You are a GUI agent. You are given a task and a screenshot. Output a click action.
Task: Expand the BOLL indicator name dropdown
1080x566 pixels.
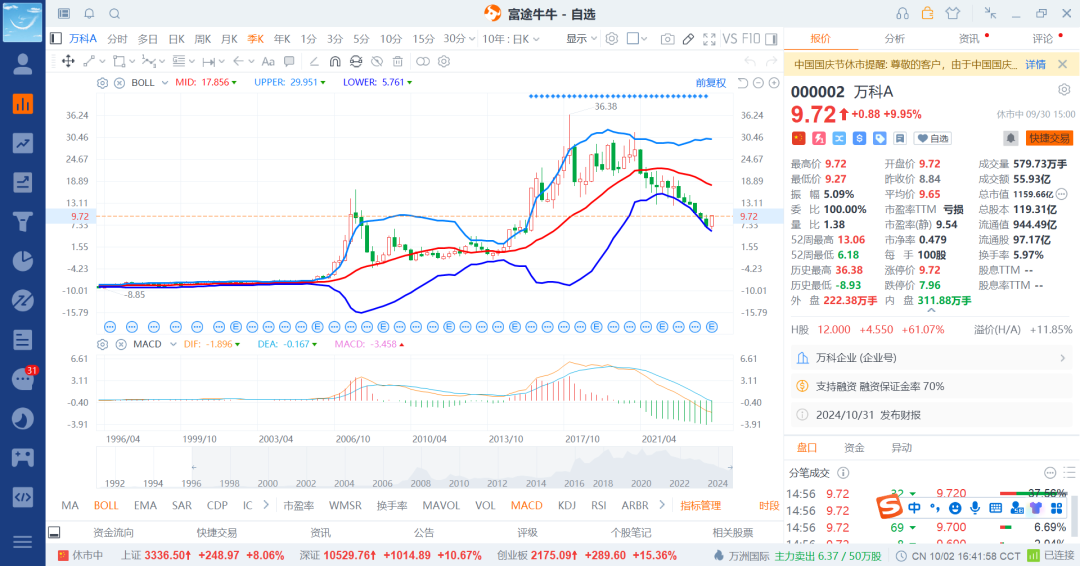165,83
